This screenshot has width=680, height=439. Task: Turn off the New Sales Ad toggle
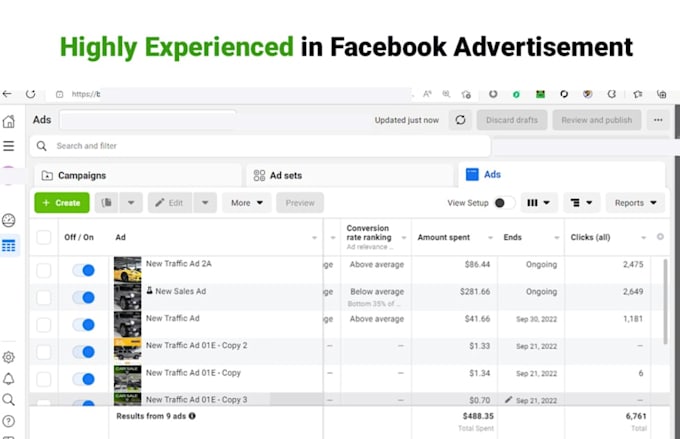pyautogui.click(x=84, y=298)
